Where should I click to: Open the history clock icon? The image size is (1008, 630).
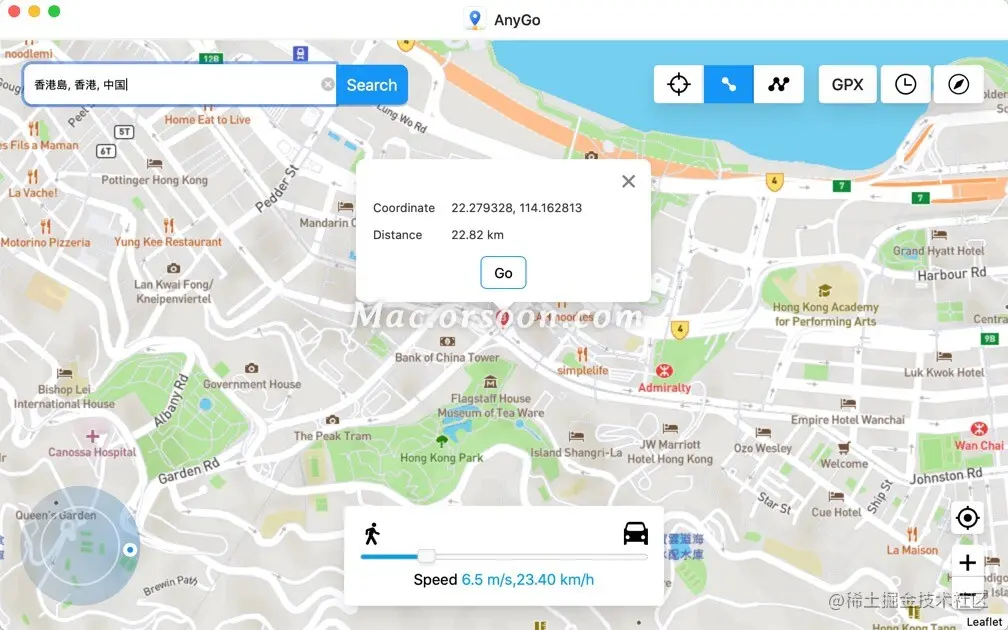pos(905,84)
